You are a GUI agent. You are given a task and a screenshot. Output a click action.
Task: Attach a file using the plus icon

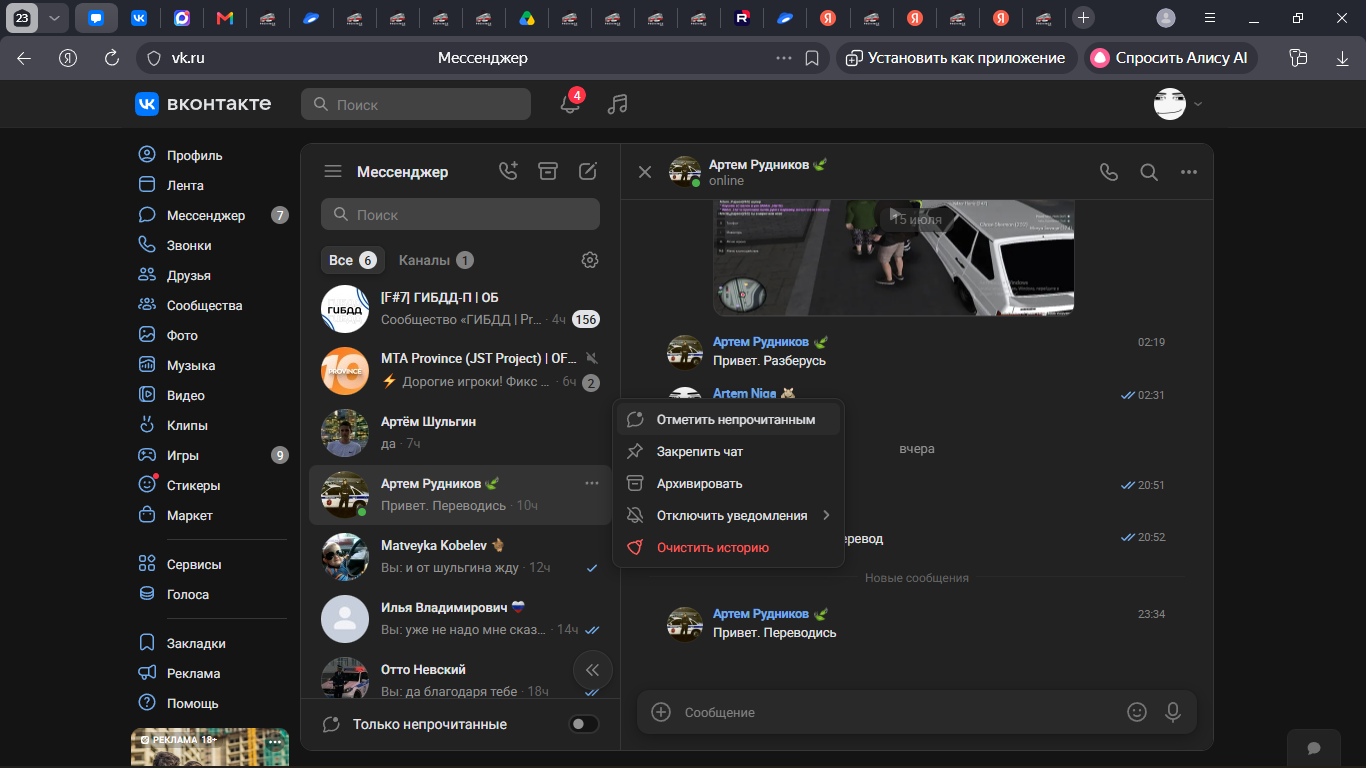[x=661, y=712]
